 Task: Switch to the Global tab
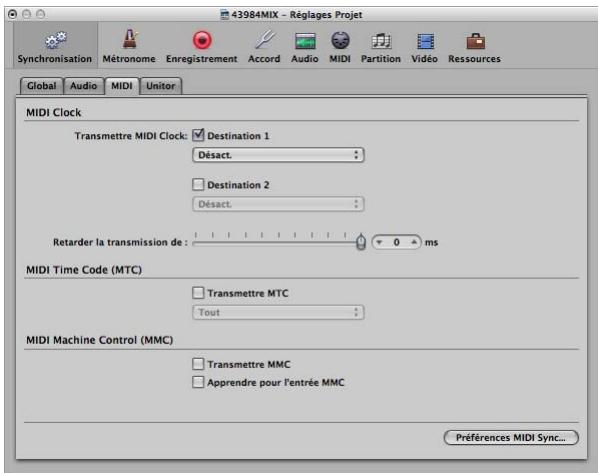tap(42, 85)
